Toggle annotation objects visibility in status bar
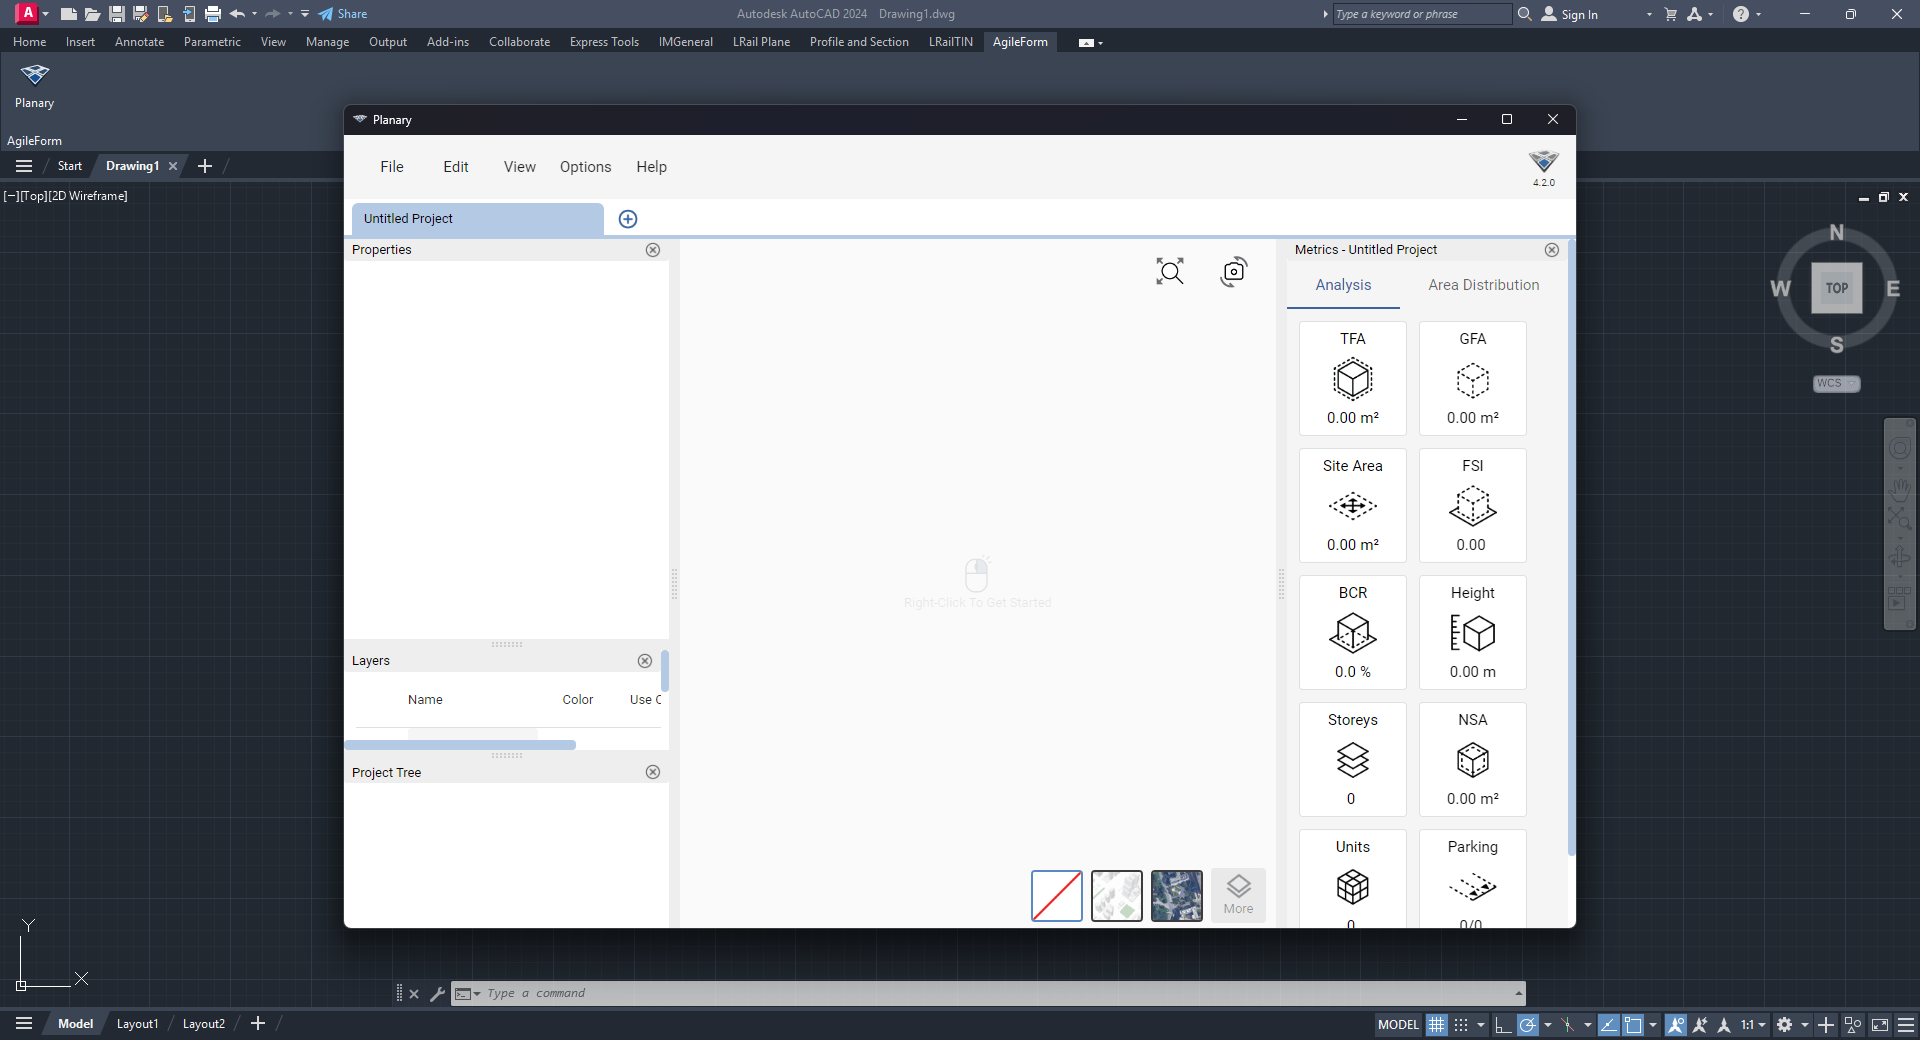Screen dimensions: 1920x1040 [1676, 1025]
